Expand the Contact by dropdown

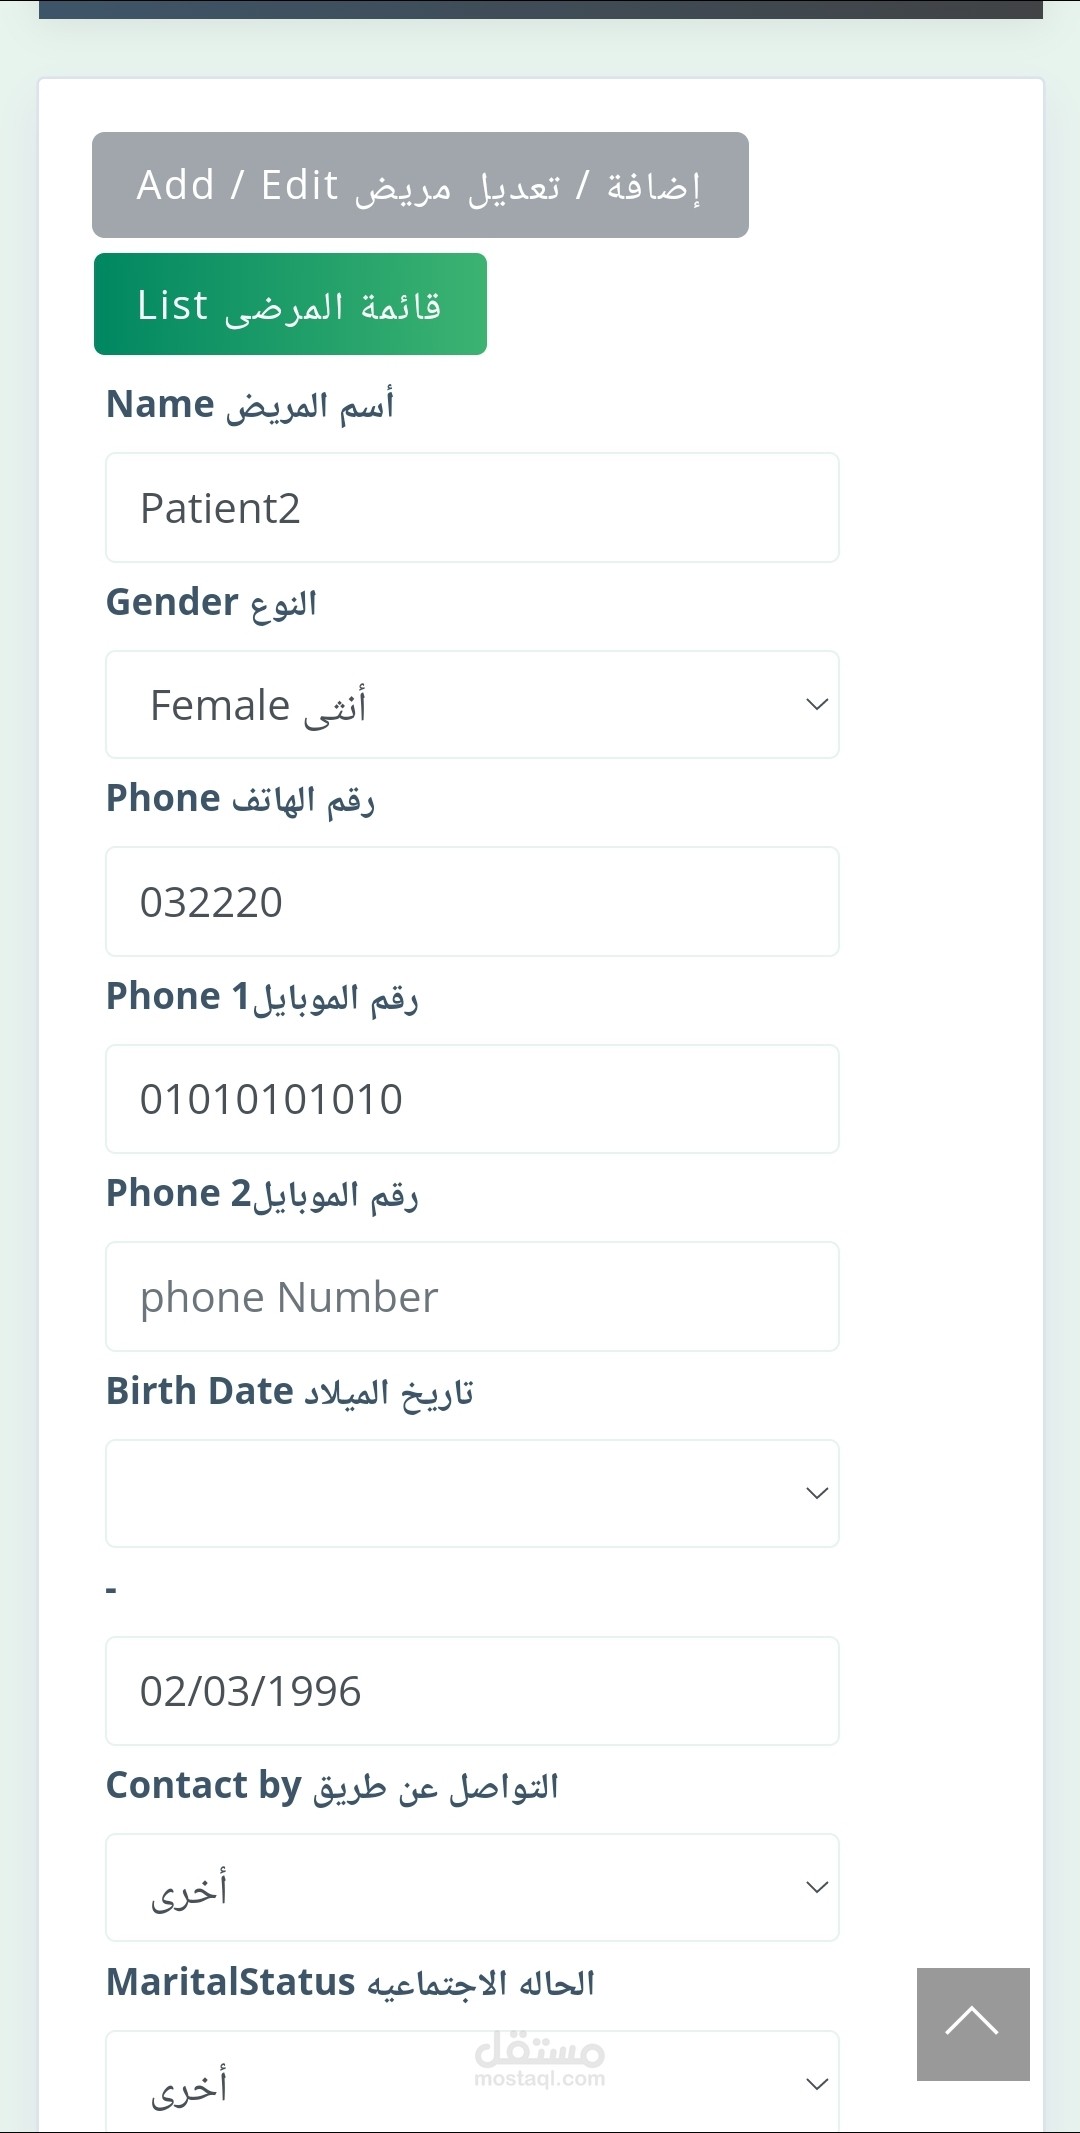472,1888
